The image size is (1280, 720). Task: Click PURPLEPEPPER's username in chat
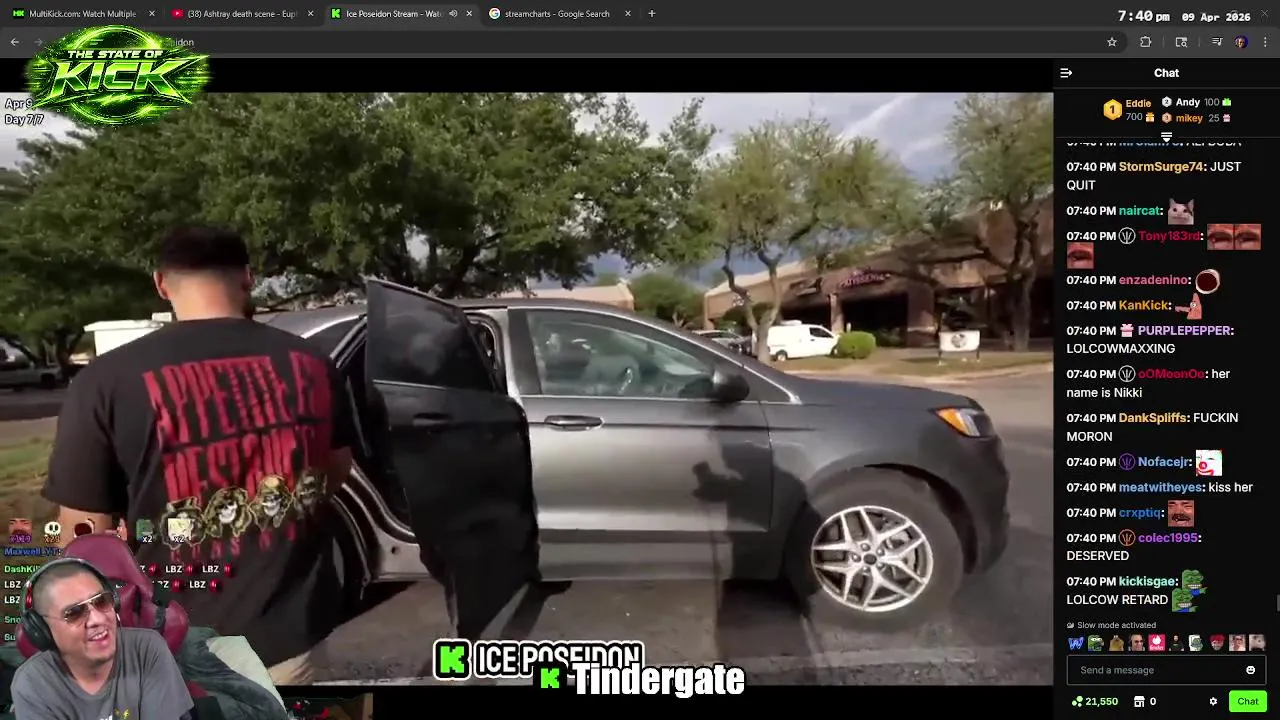click(1184, 330)
